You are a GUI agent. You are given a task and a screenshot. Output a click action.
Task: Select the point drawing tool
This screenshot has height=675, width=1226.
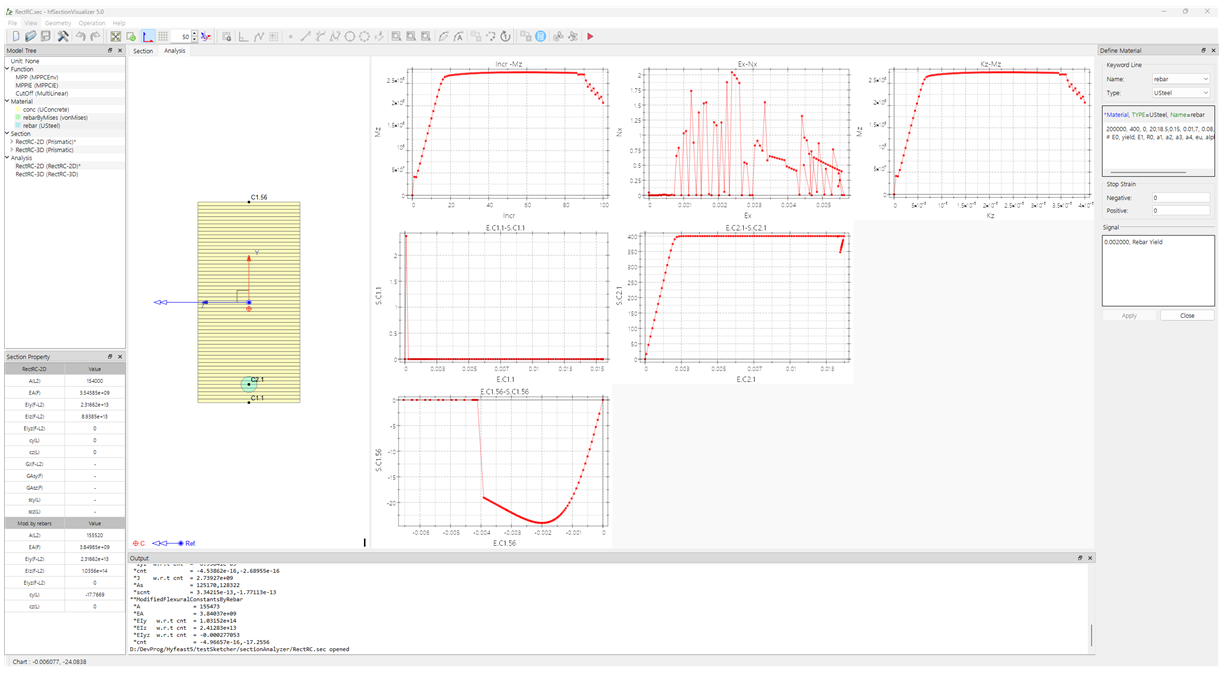(x=291, y=36)
